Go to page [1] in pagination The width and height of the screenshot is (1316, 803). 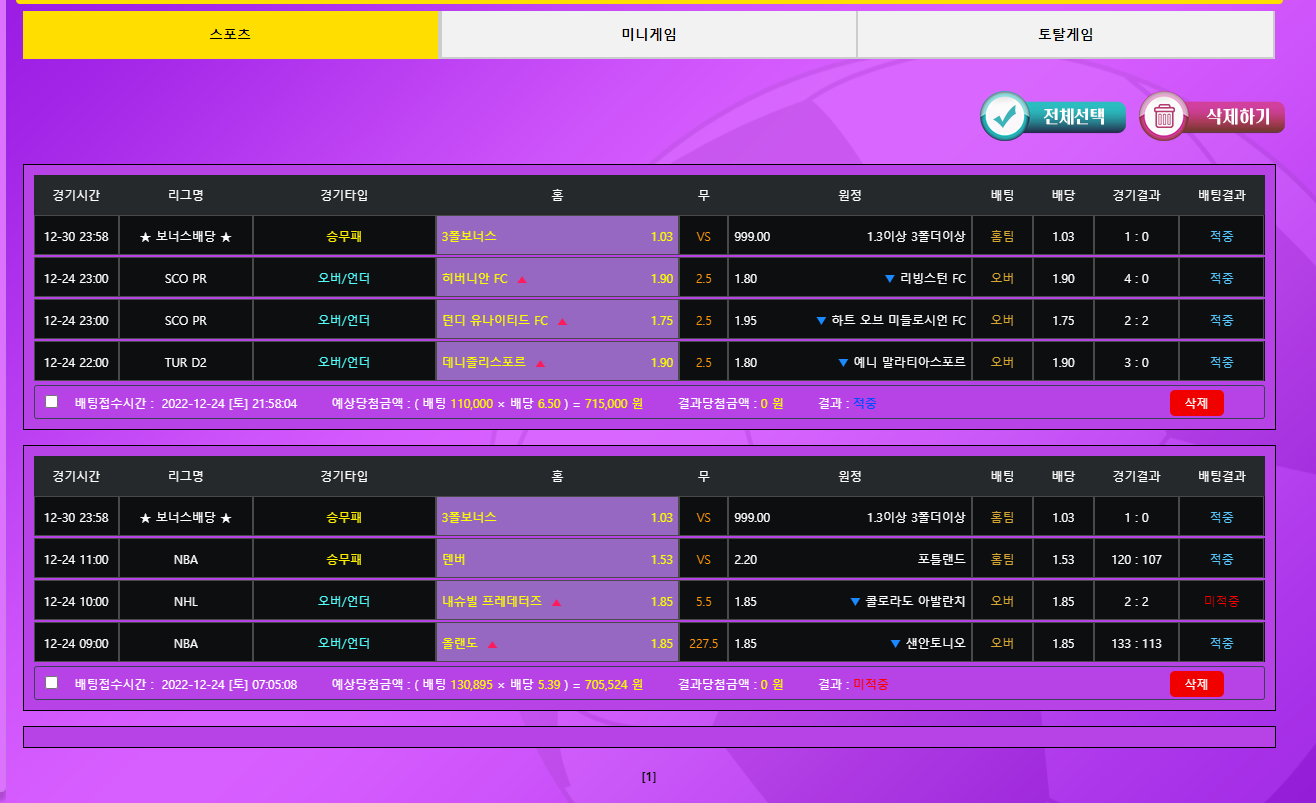(649, 777)
